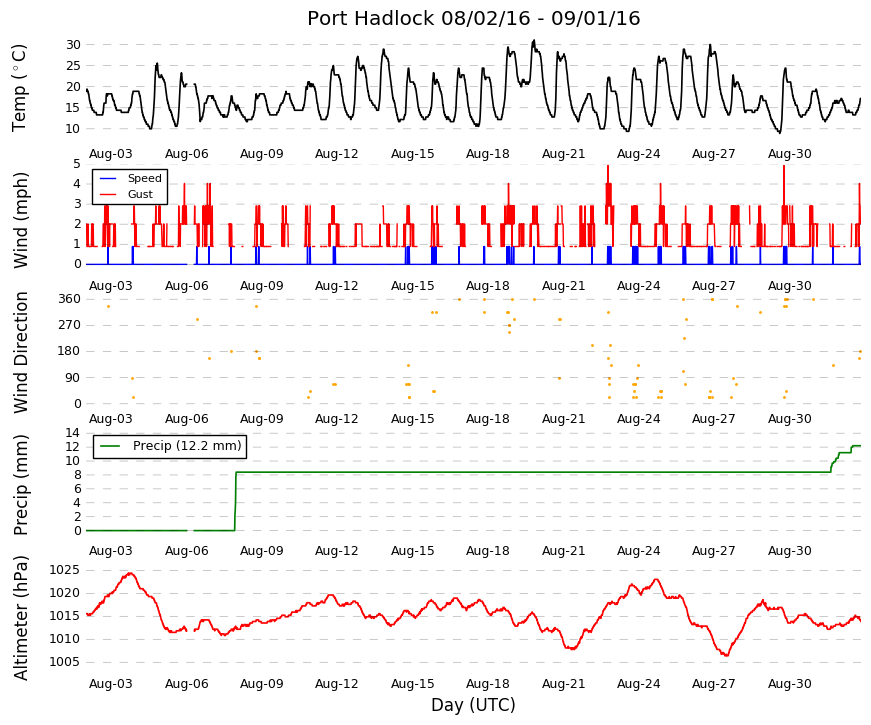Click Aug-12 tick under wind speed plot
The height and width of the screenshot is (725, 871).
pos(337,286)
